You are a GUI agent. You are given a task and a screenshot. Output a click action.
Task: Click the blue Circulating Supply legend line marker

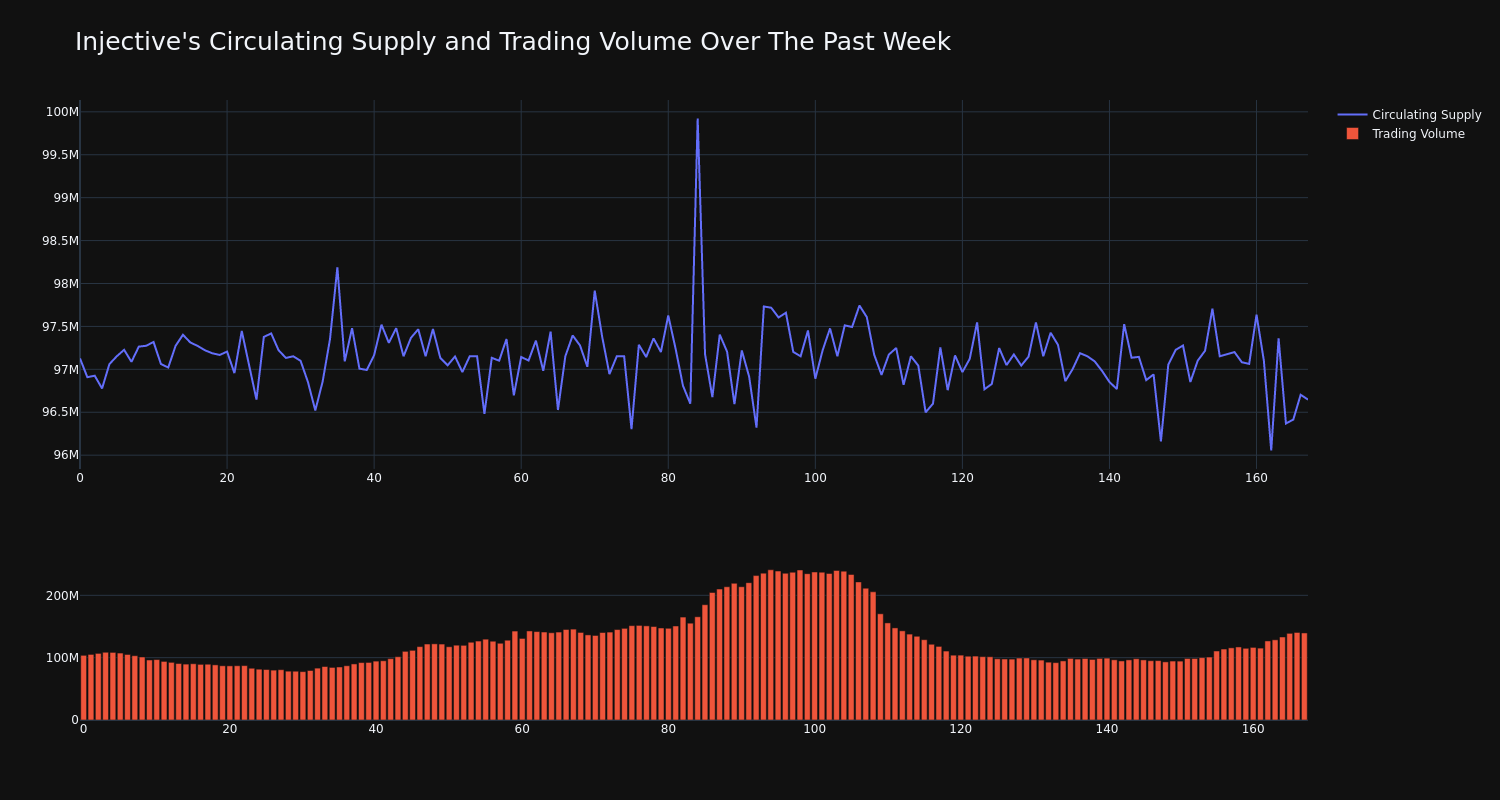point(1352,115)
